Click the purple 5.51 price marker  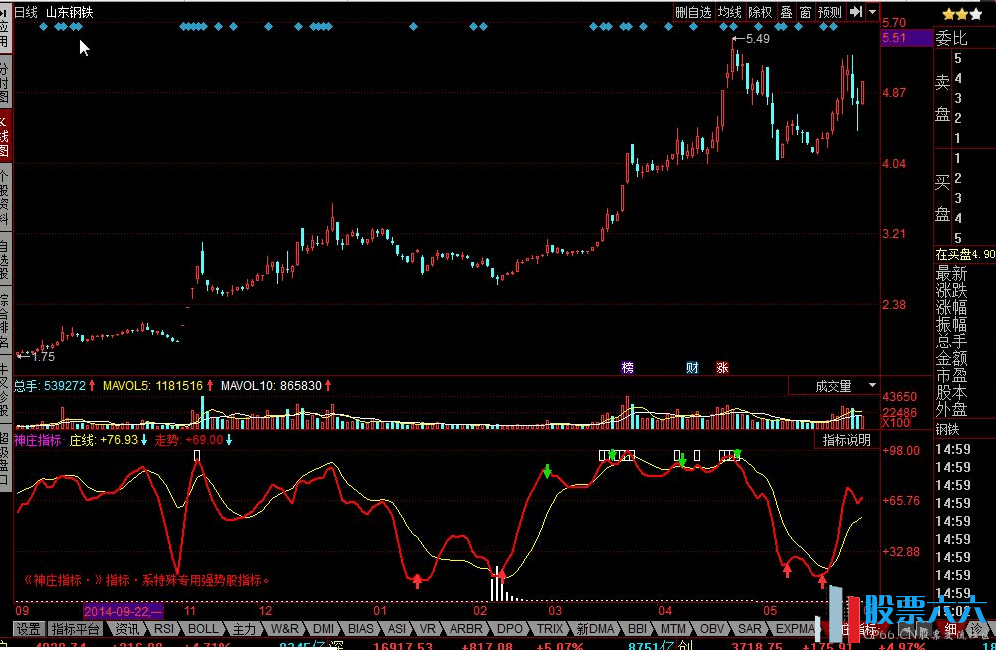(893, 38)
